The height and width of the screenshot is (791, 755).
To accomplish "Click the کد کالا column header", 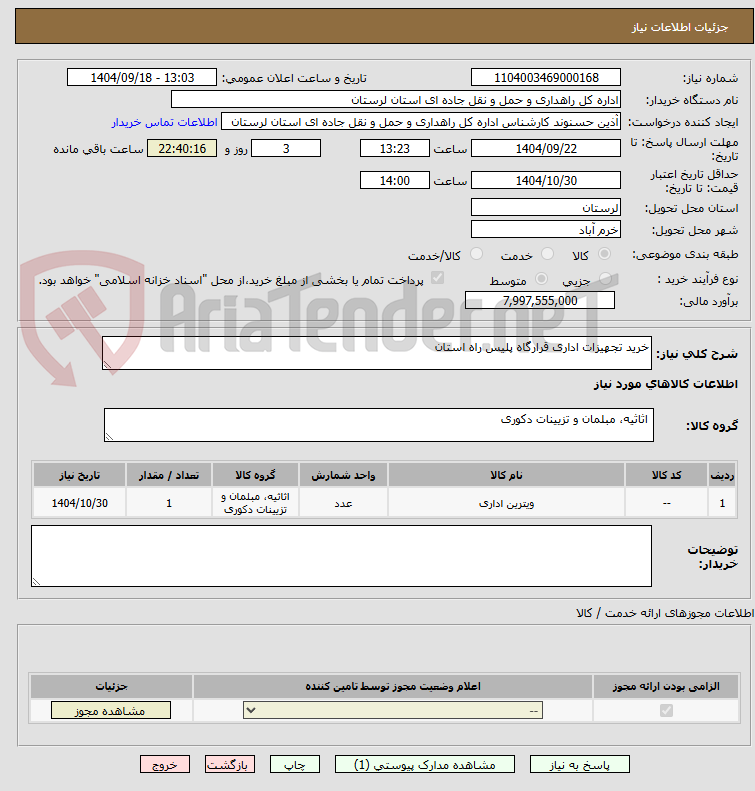I will point(666,475).
